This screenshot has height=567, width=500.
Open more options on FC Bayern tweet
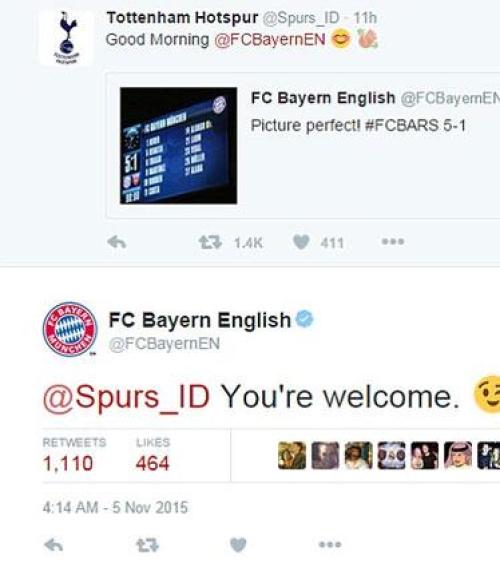pyautogui.click(x=330, y=544)
